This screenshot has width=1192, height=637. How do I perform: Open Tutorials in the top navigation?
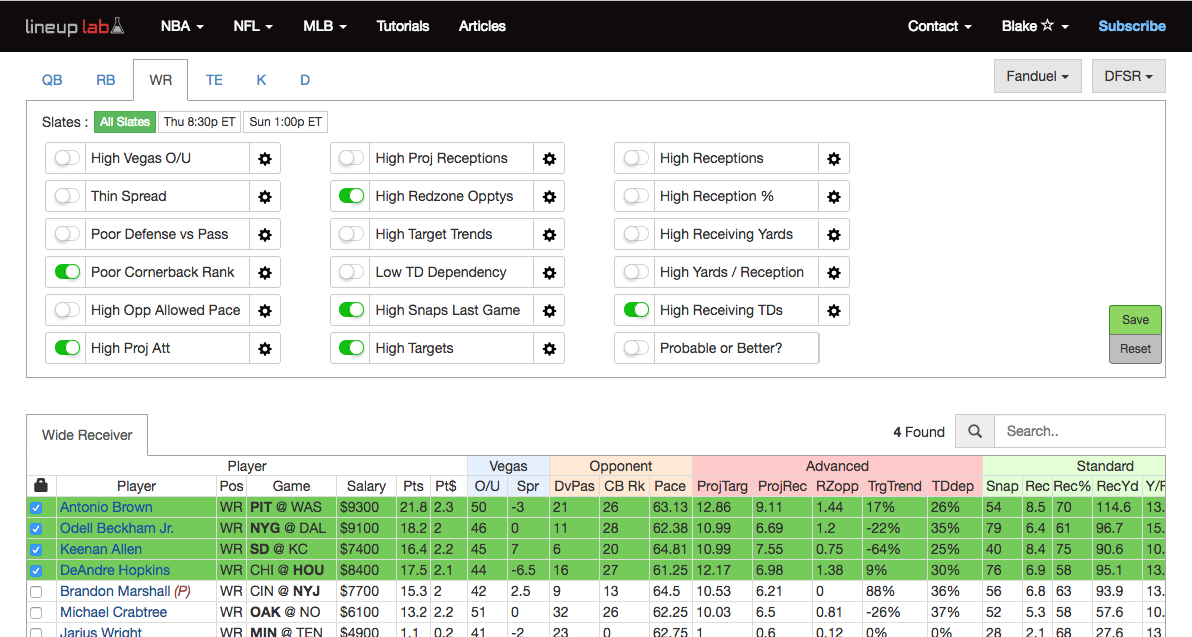403,26
